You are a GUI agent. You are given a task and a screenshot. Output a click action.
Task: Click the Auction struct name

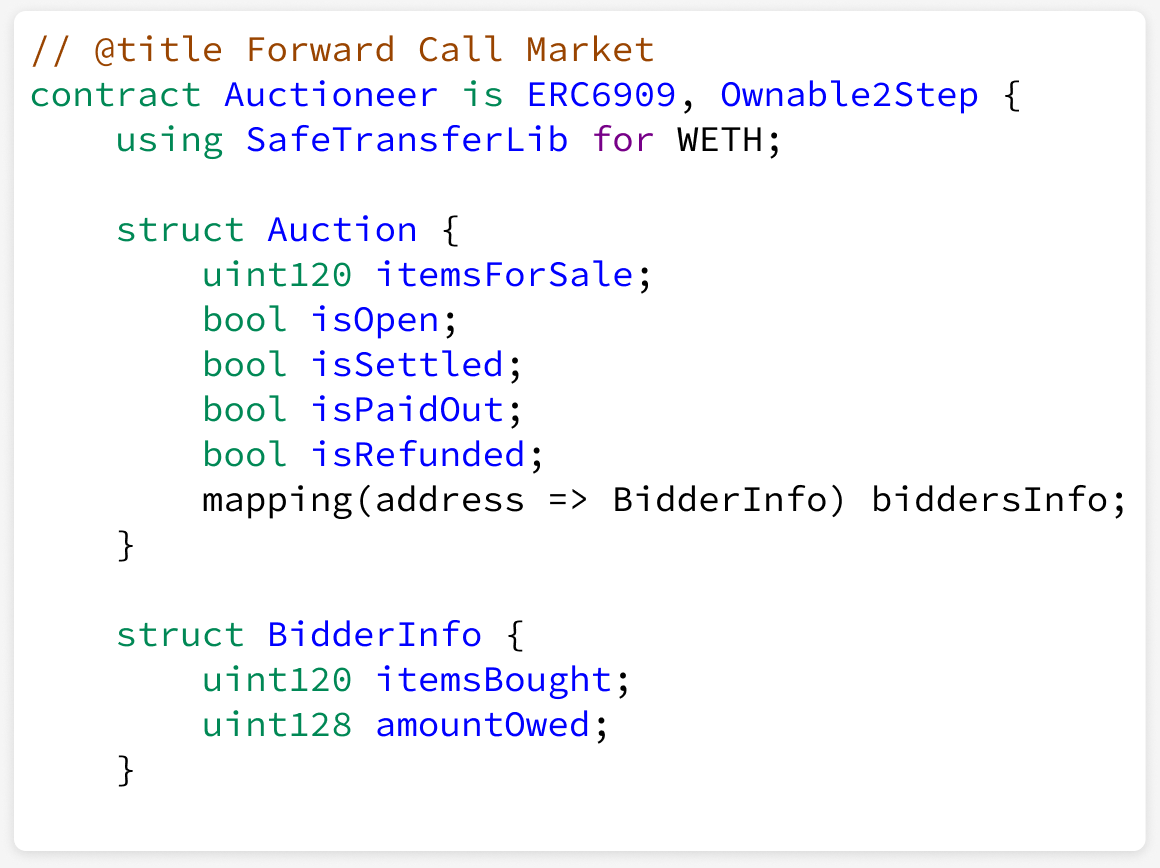coord(343,230)
